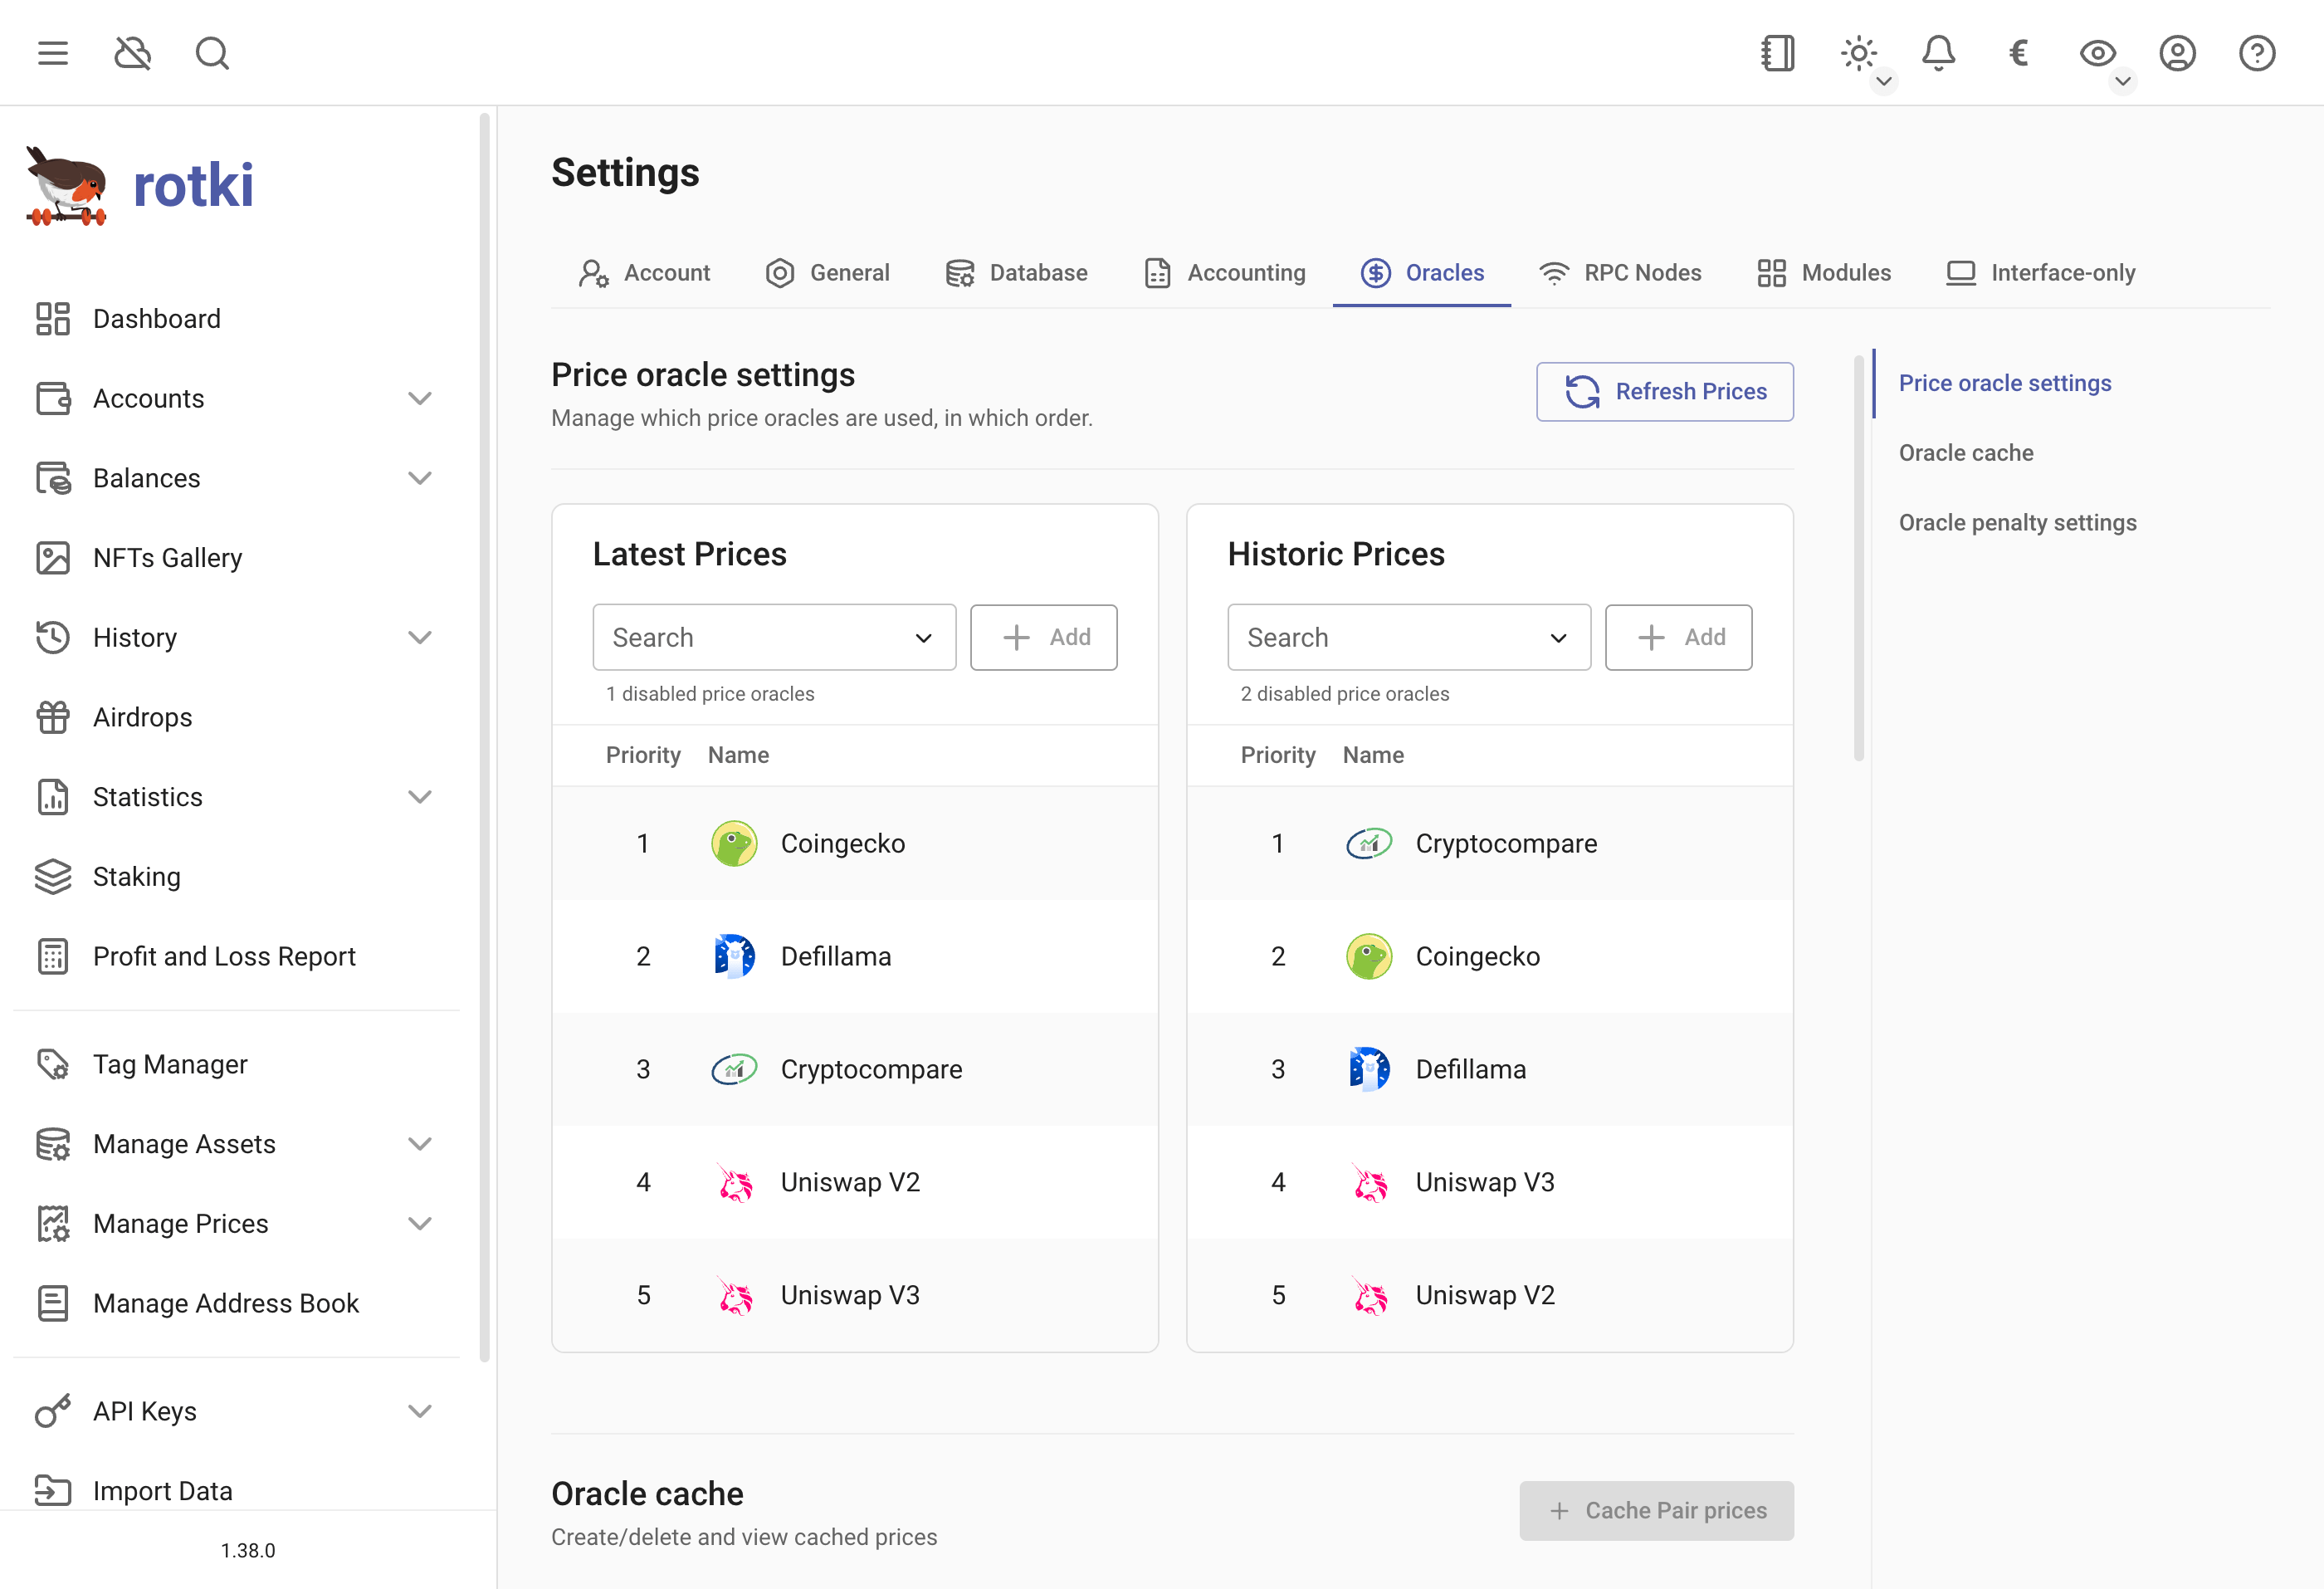This screenshot has height=1589, width=2324.
Task: Click Cryptocompare icon in Latest Prices
Action: [x=734, y=1069]
